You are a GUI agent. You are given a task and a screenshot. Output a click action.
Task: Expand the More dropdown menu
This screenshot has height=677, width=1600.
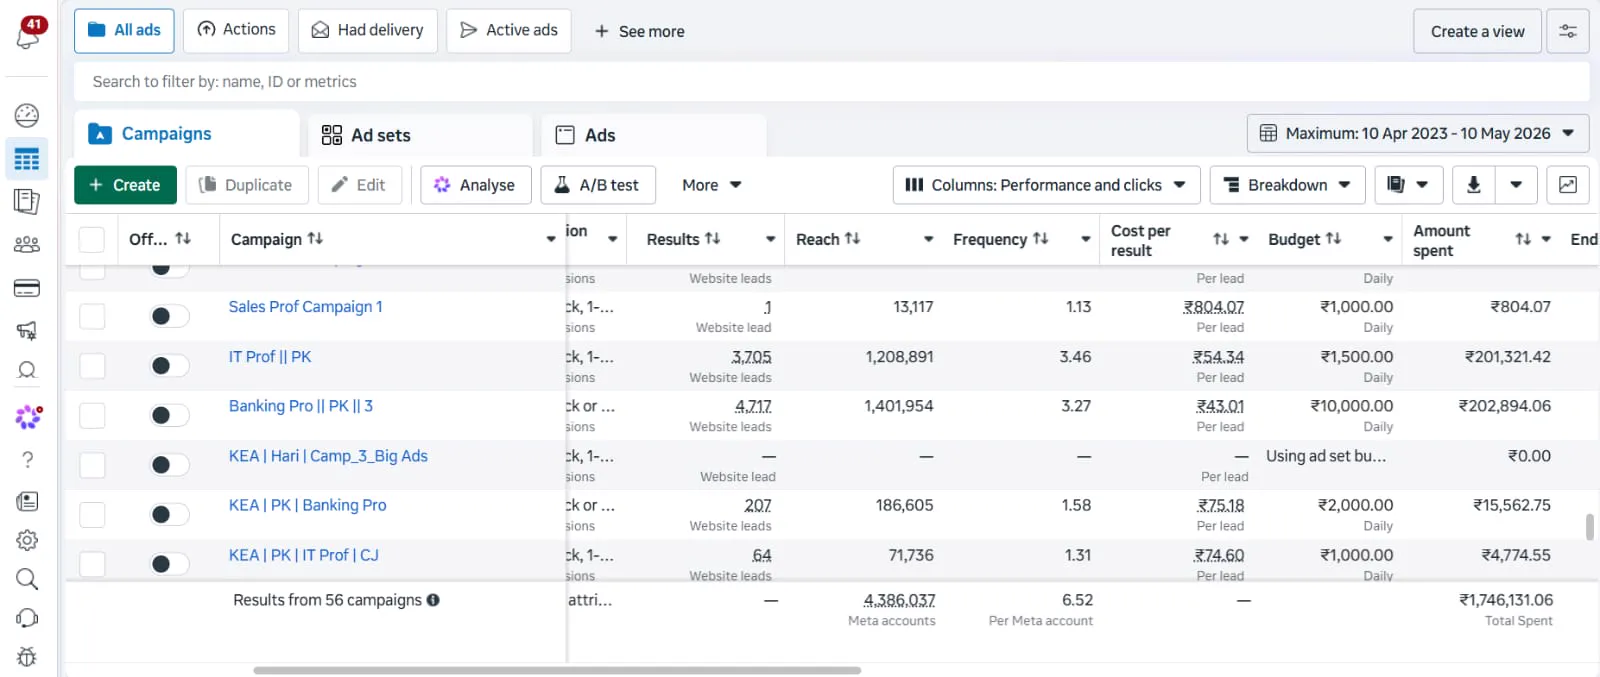[711, 185]
